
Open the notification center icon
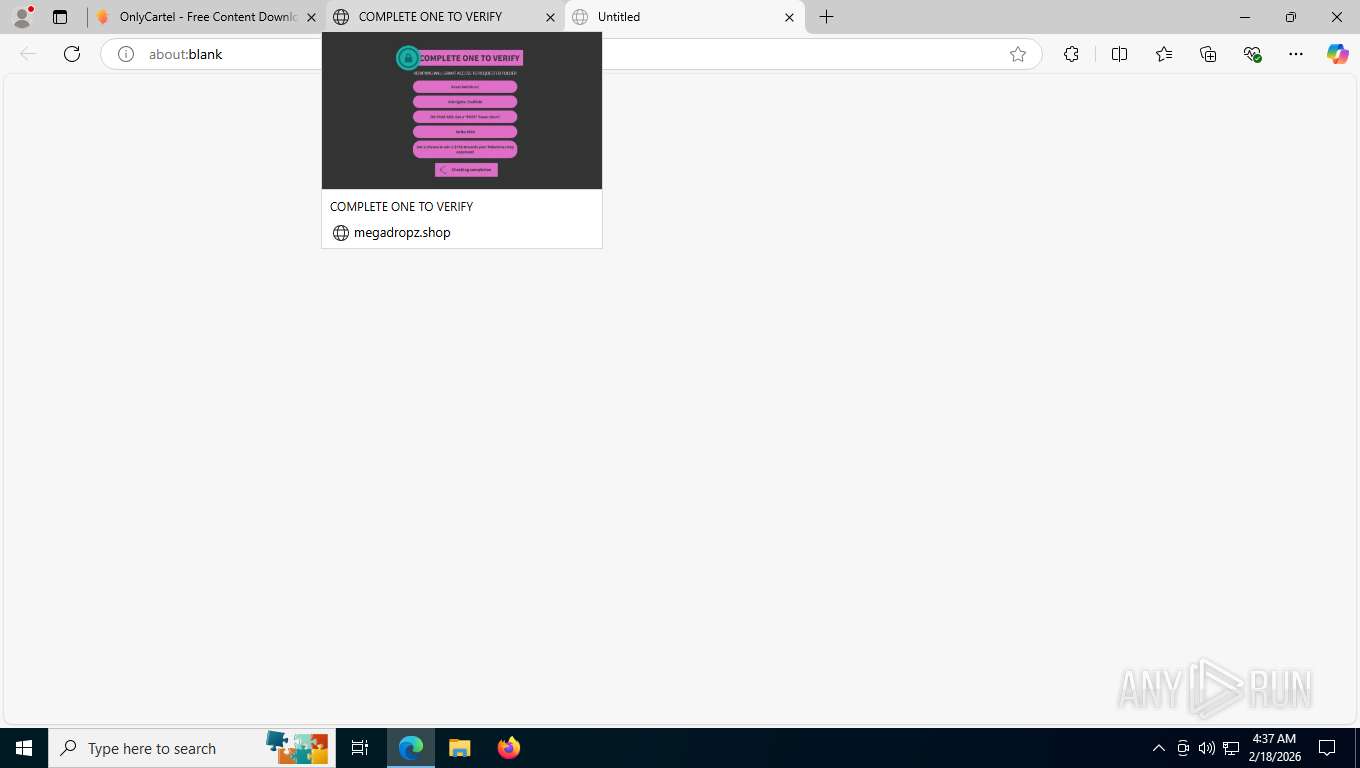coord(1327,748)
